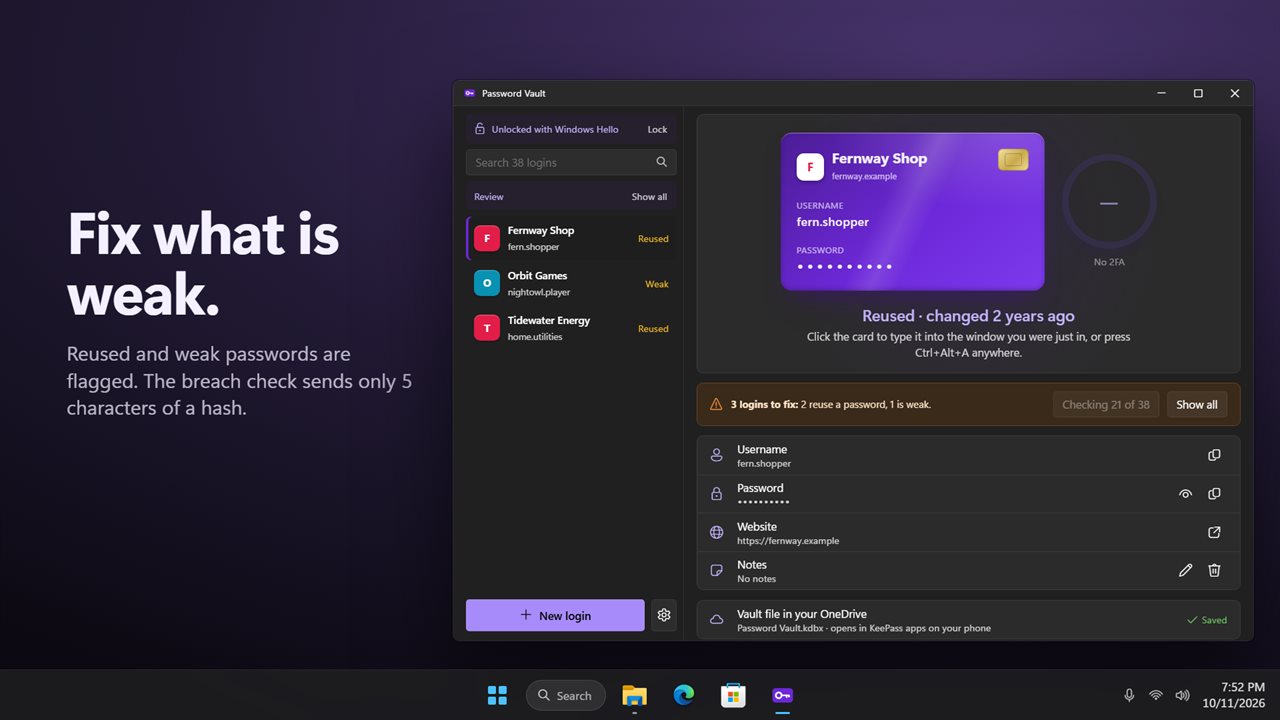Click the taskbar Search box
This screenshot has width=1280, height=720.
(565, 695)
